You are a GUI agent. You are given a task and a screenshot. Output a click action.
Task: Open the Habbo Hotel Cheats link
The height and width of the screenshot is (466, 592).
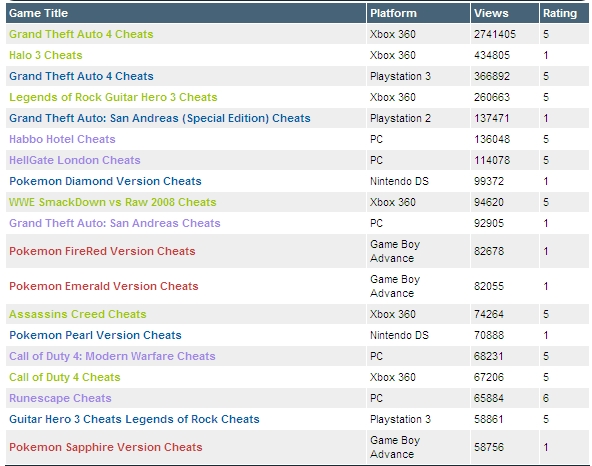(x=62, y=139)
